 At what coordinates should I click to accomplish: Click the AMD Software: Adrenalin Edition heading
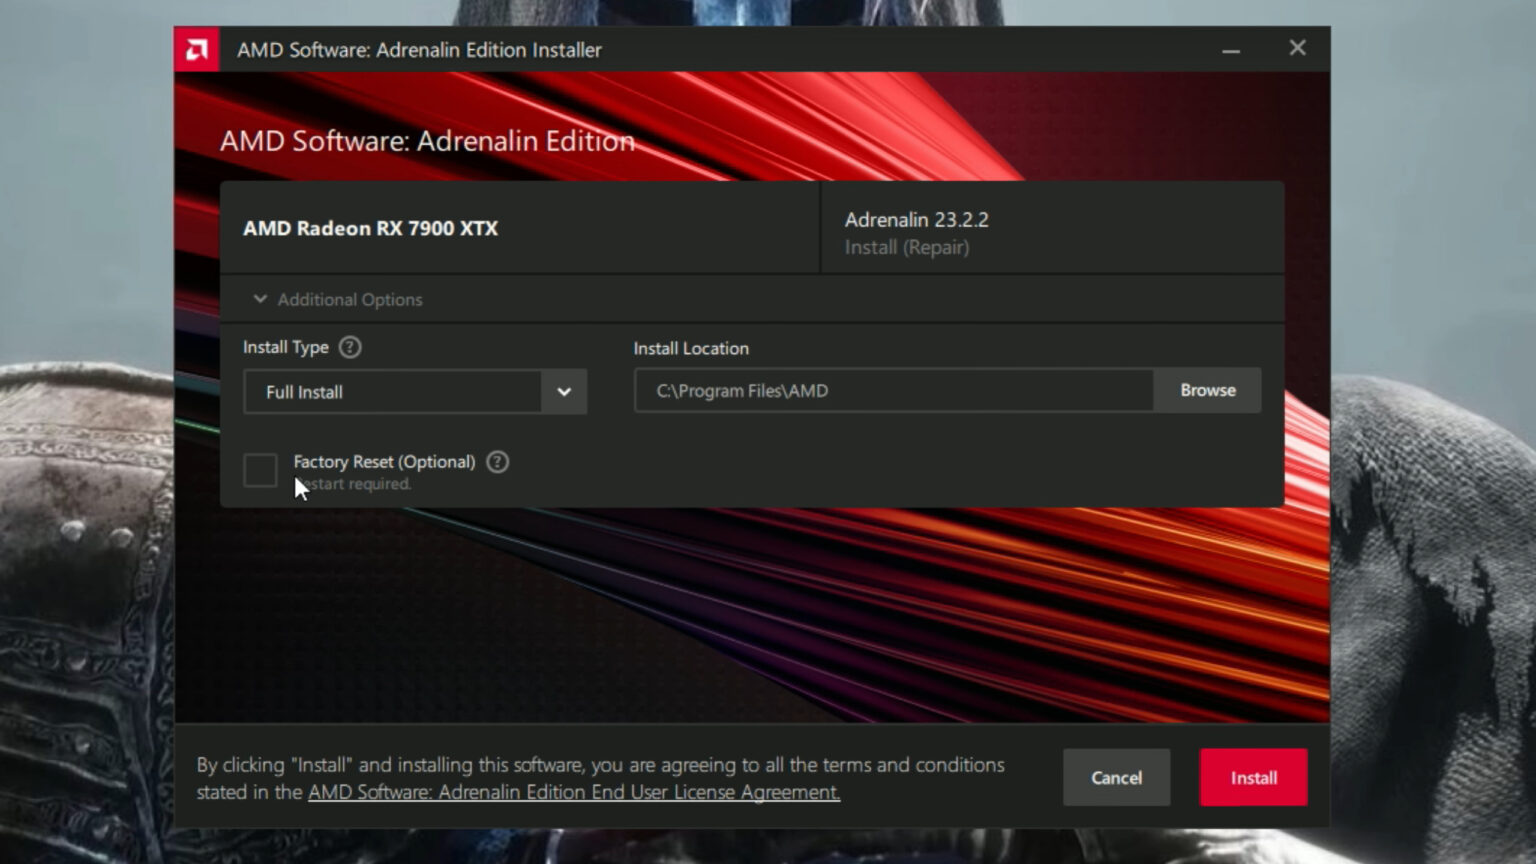click(x=428, y=141)
